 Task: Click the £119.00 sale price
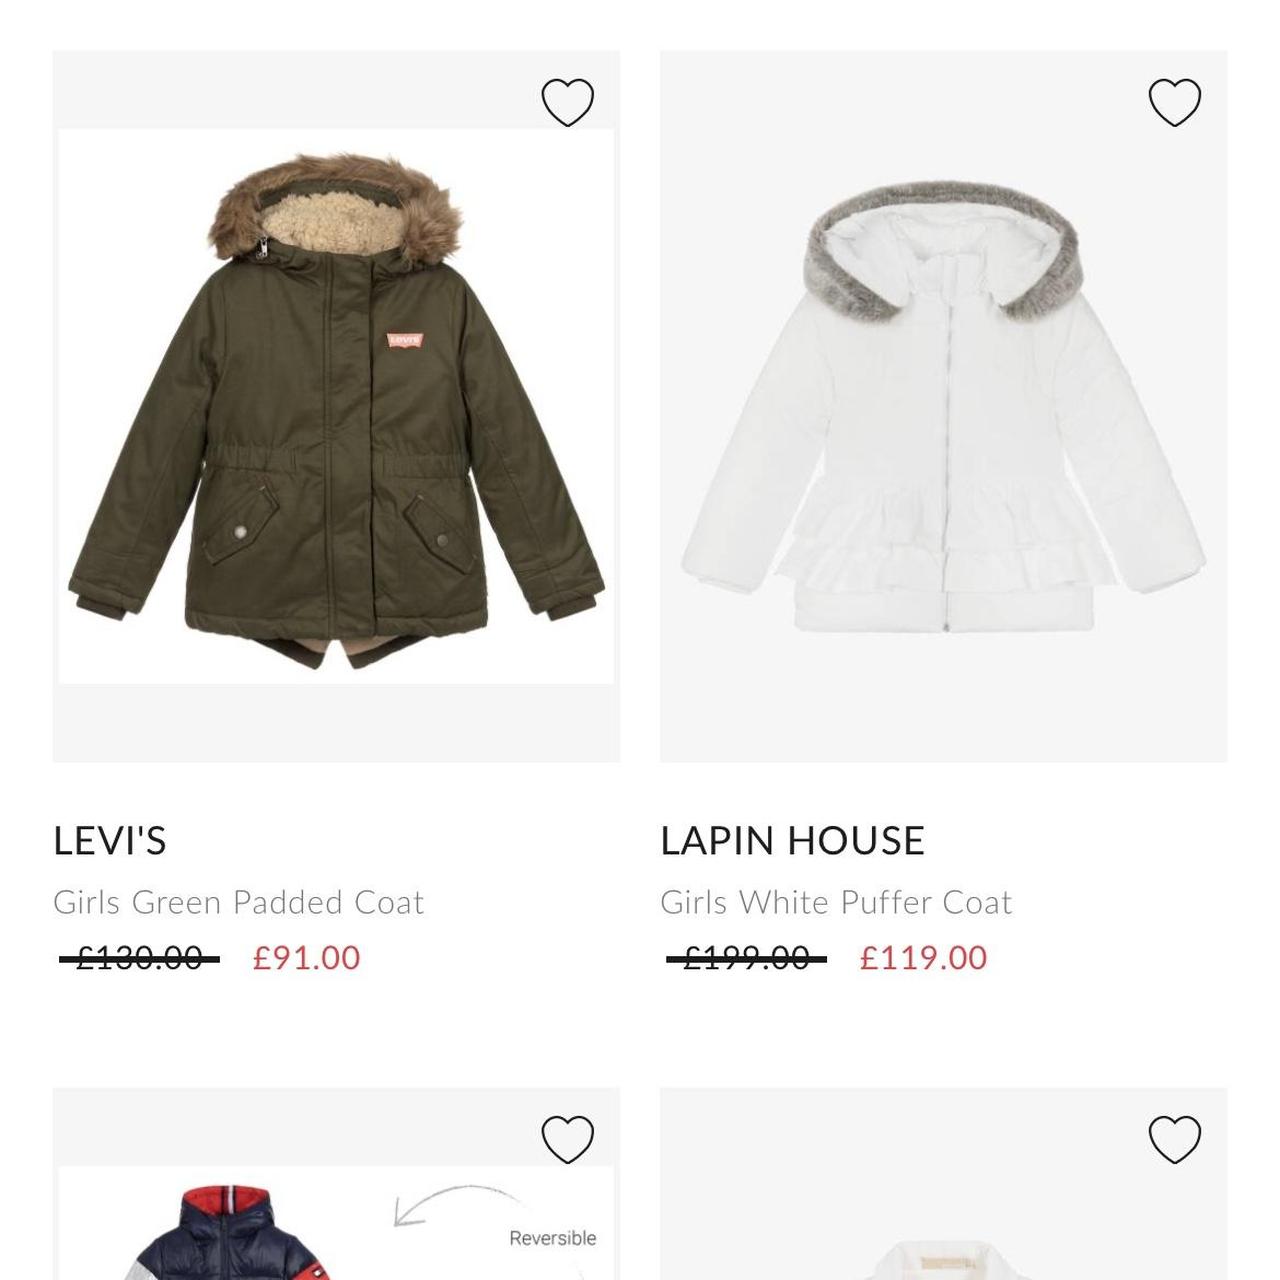(x=923, y=958)
